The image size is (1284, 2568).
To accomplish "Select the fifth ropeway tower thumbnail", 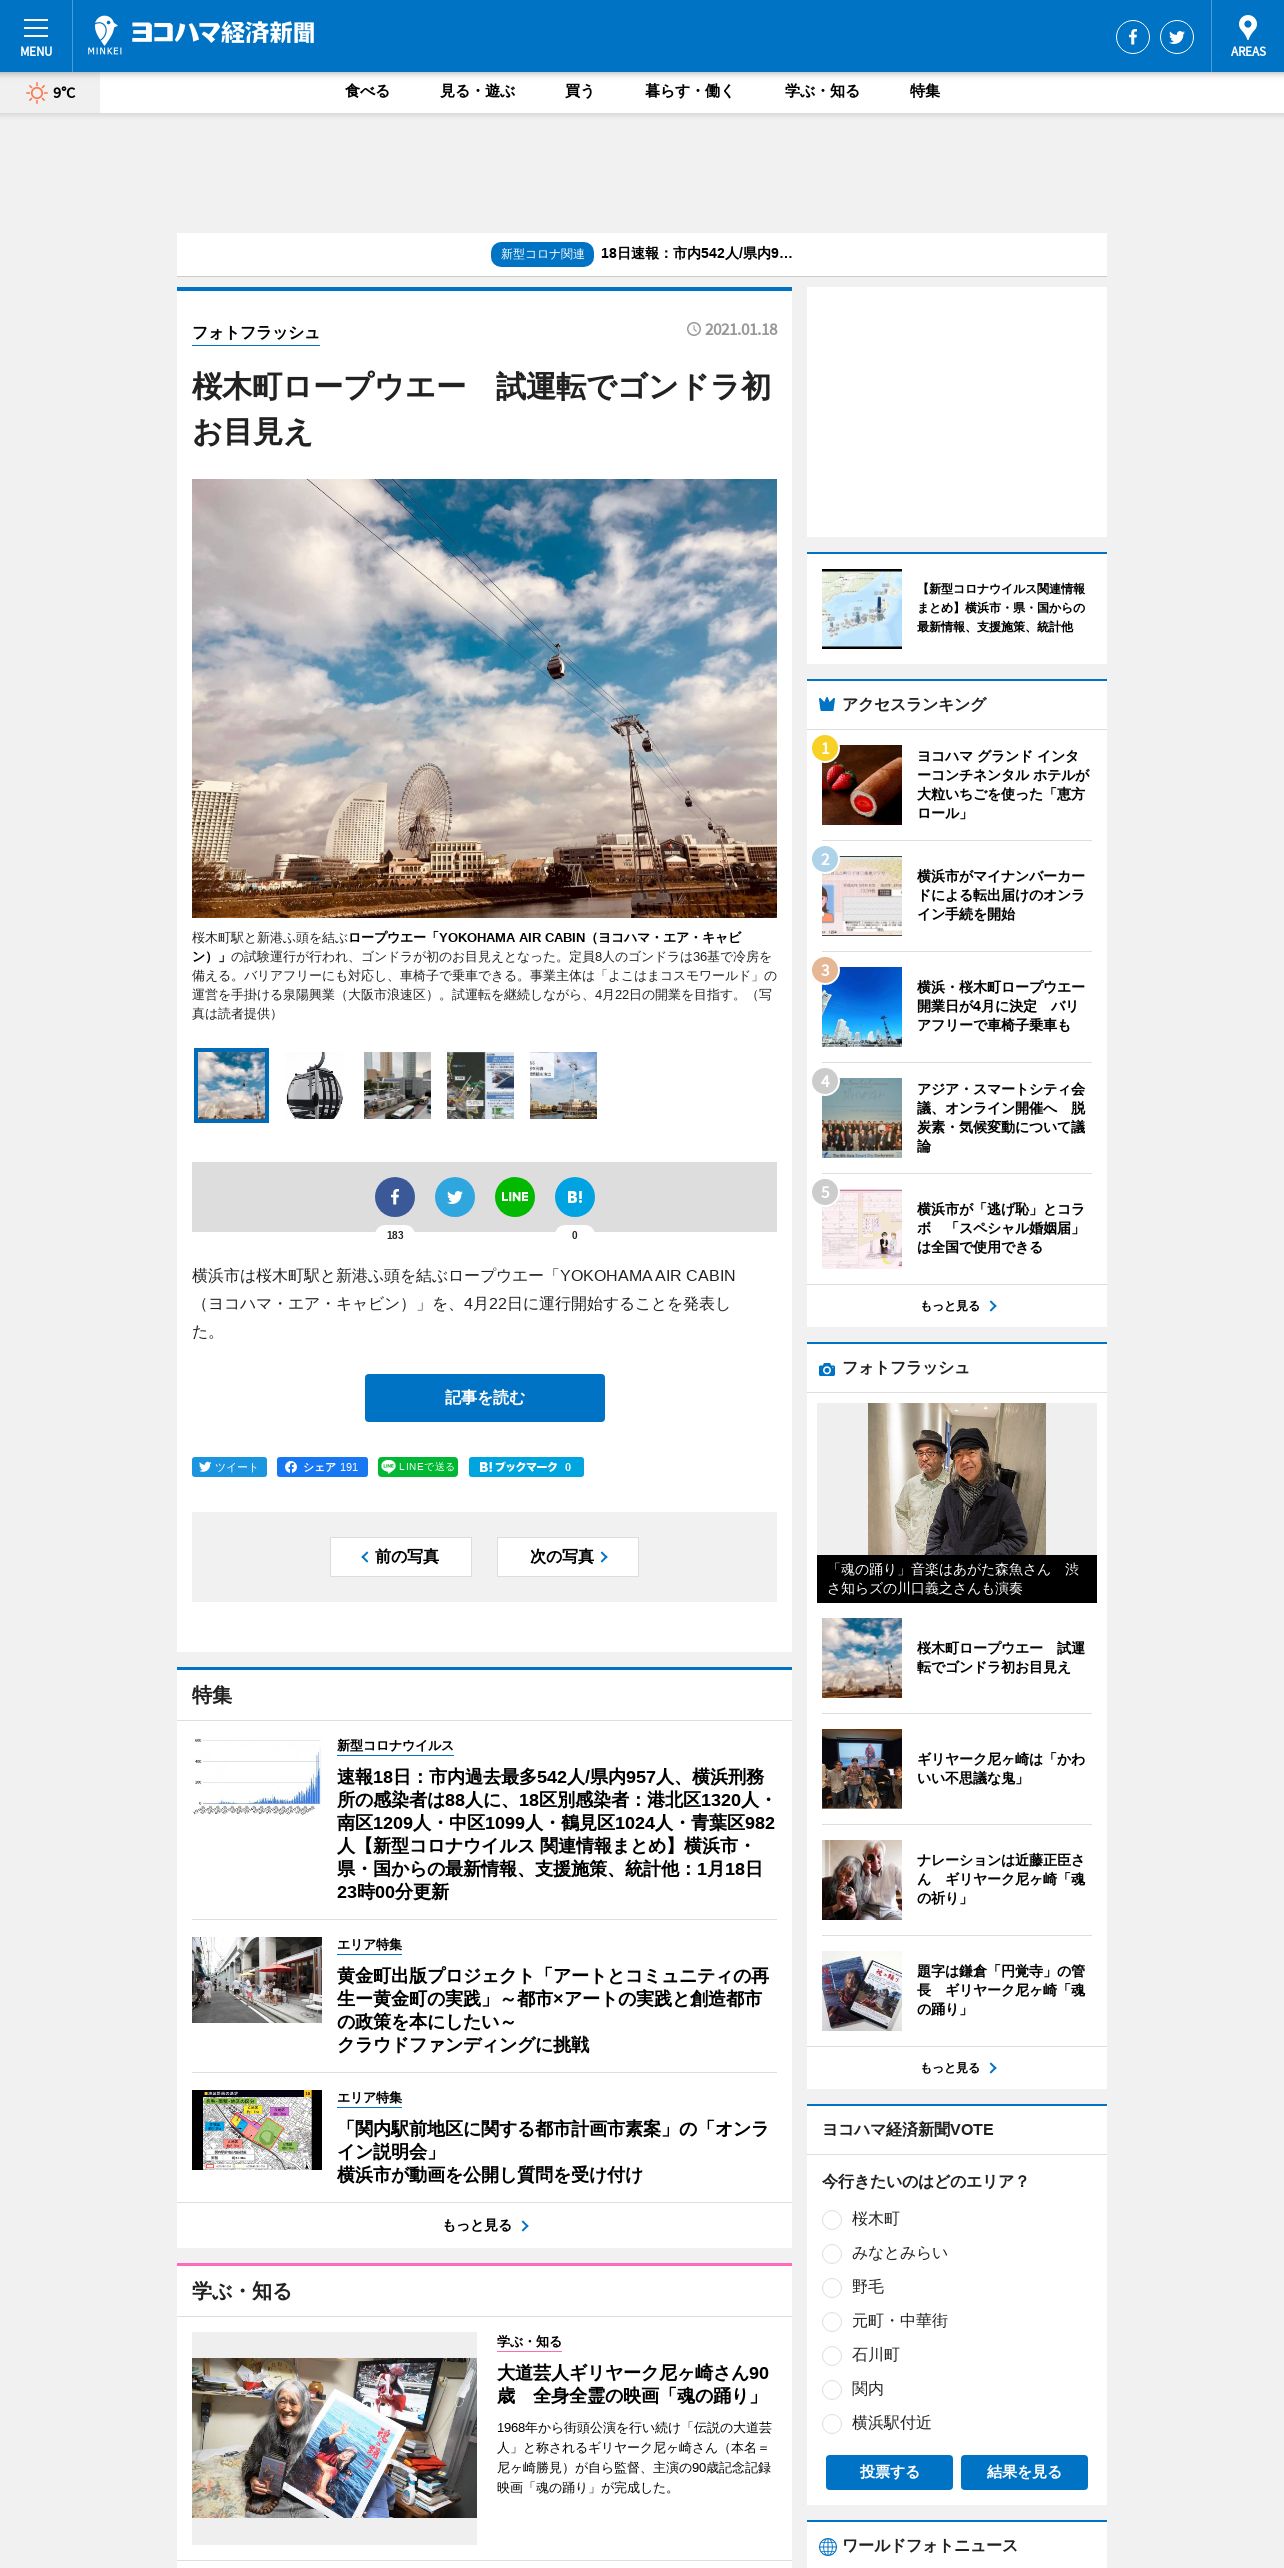I will 563,1085.
